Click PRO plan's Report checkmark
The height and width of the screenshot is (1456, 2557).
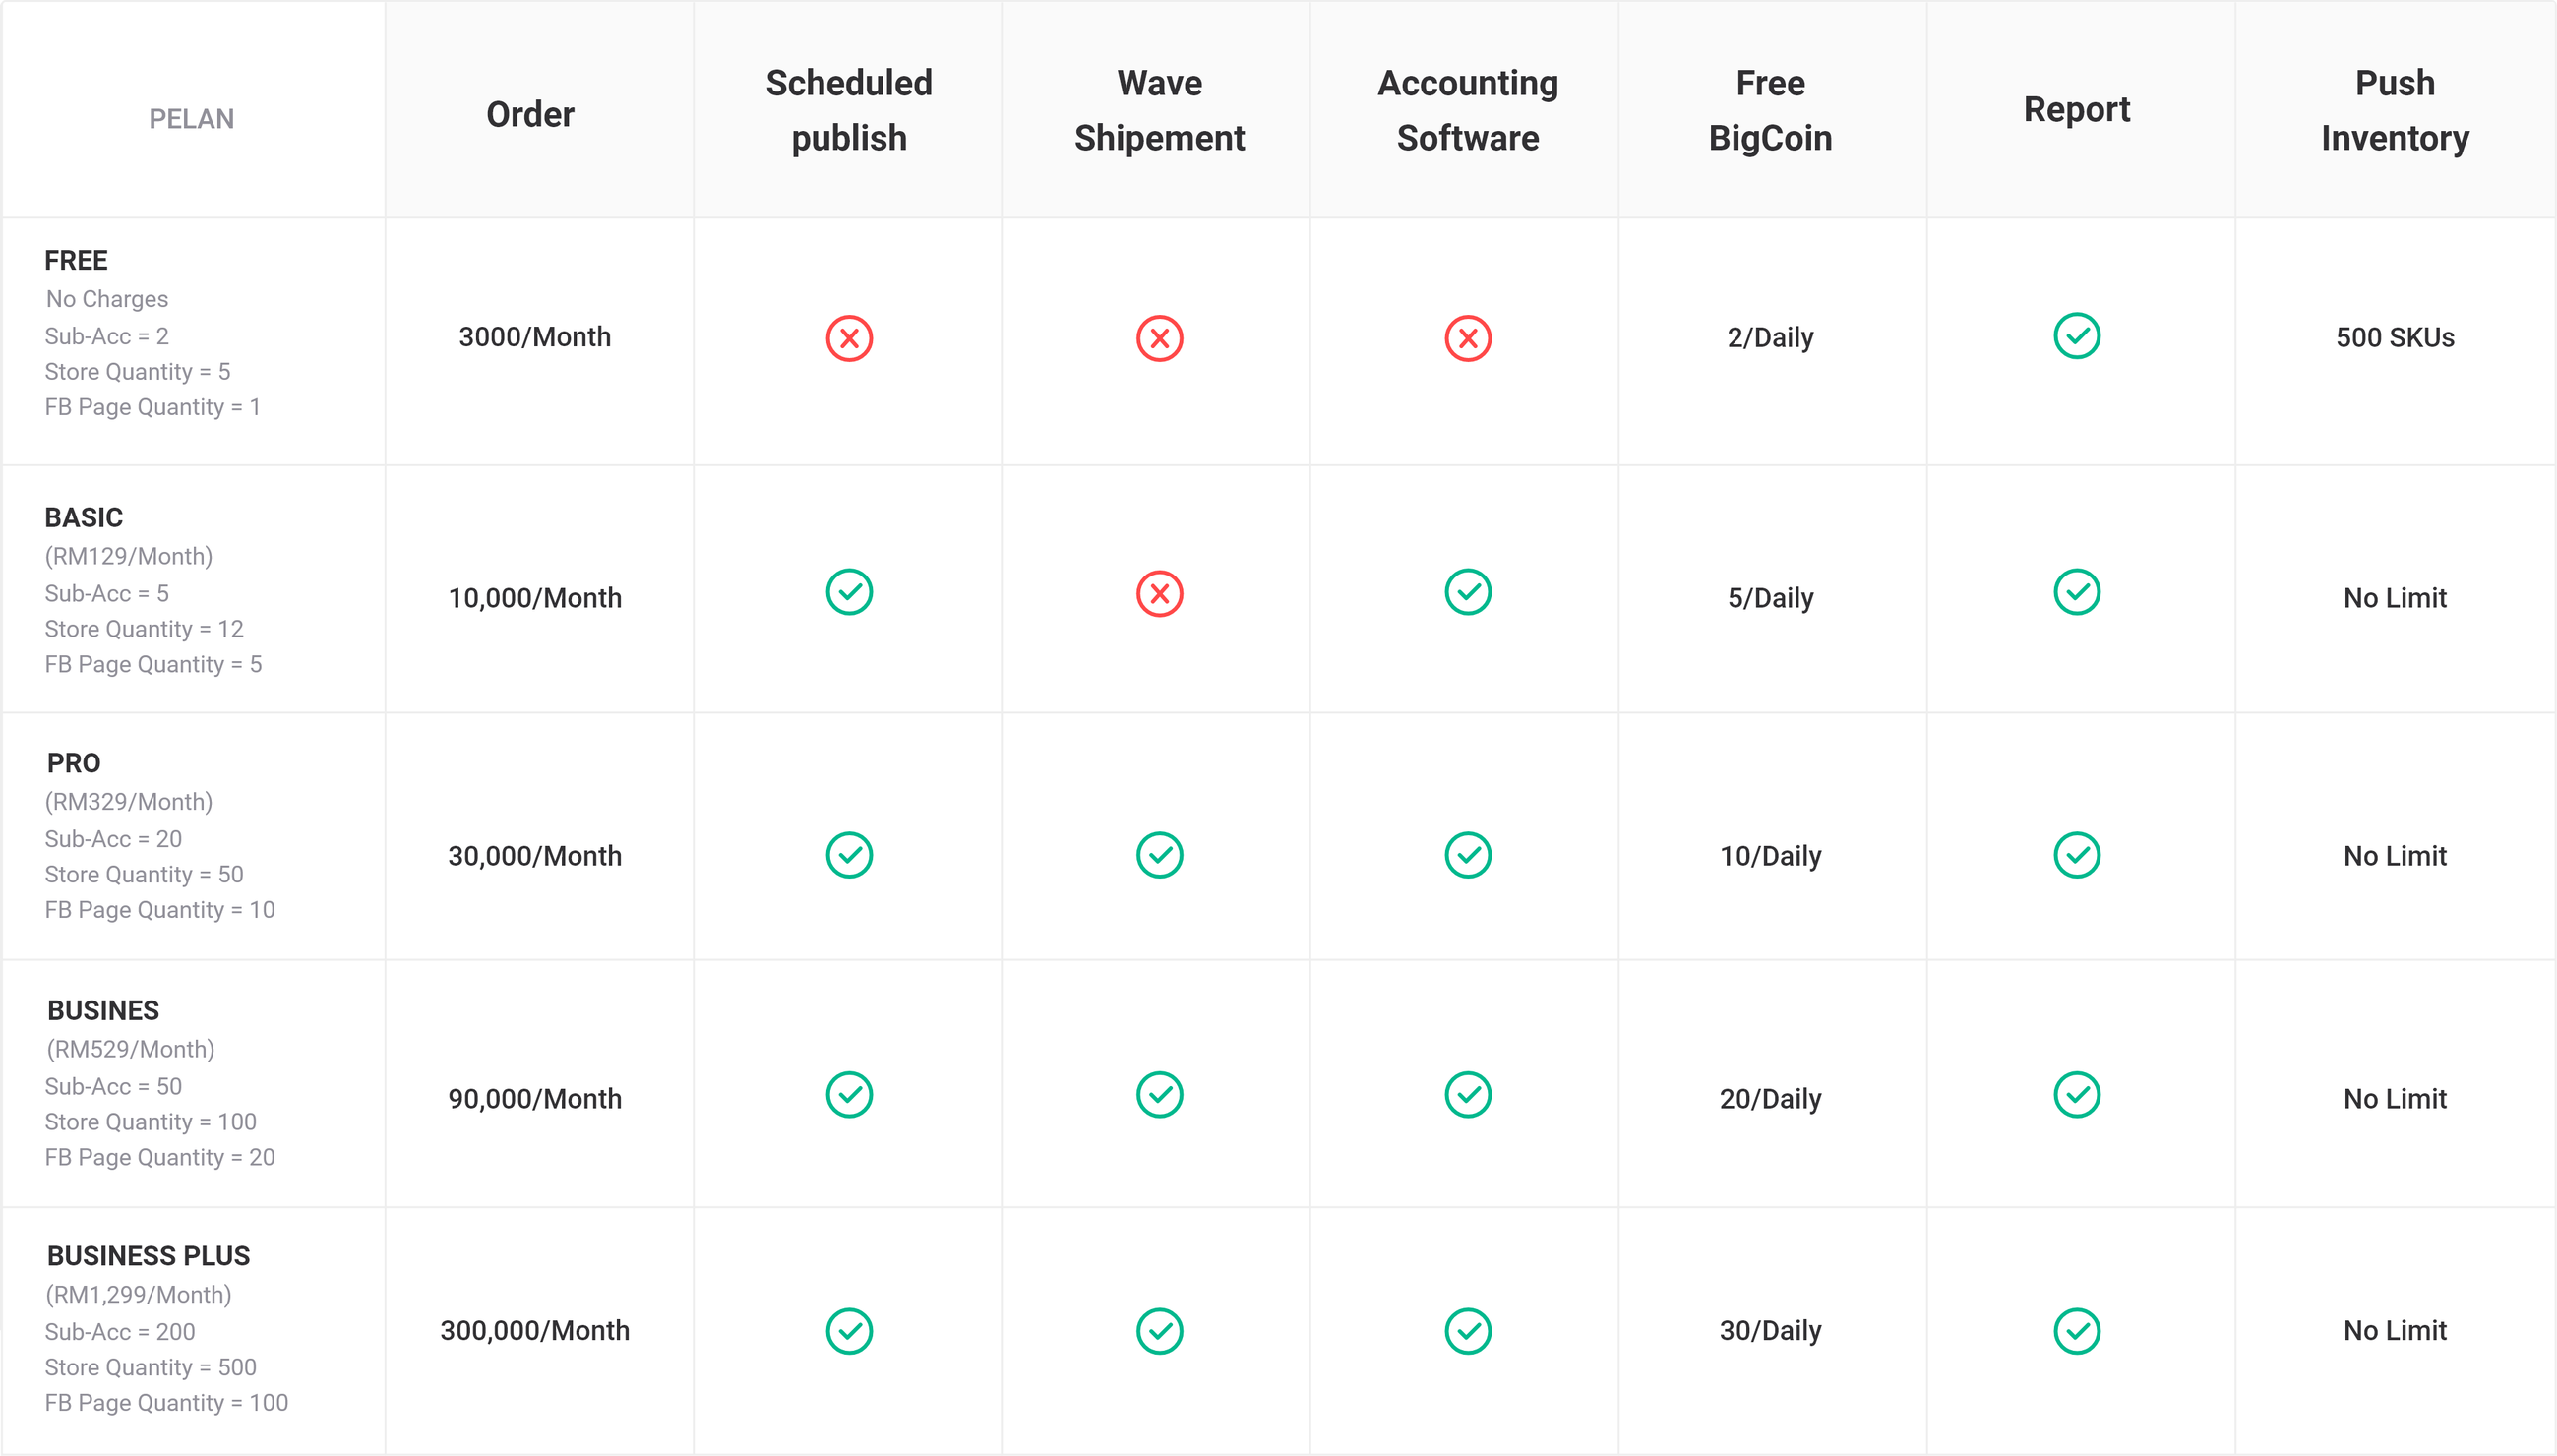2076,855
